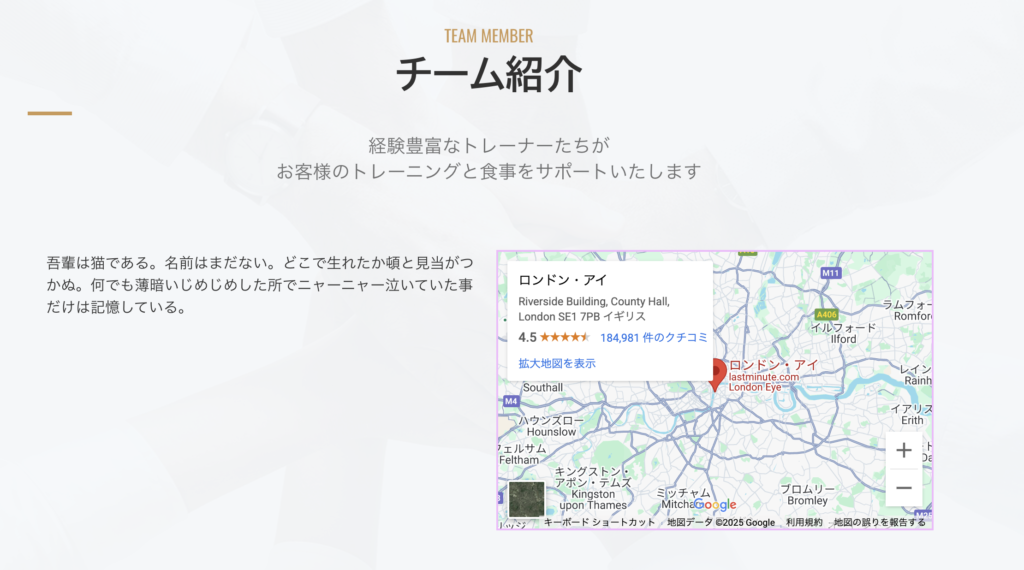
Task: Click the A406 road badge
Action: (x=826, y=314)
